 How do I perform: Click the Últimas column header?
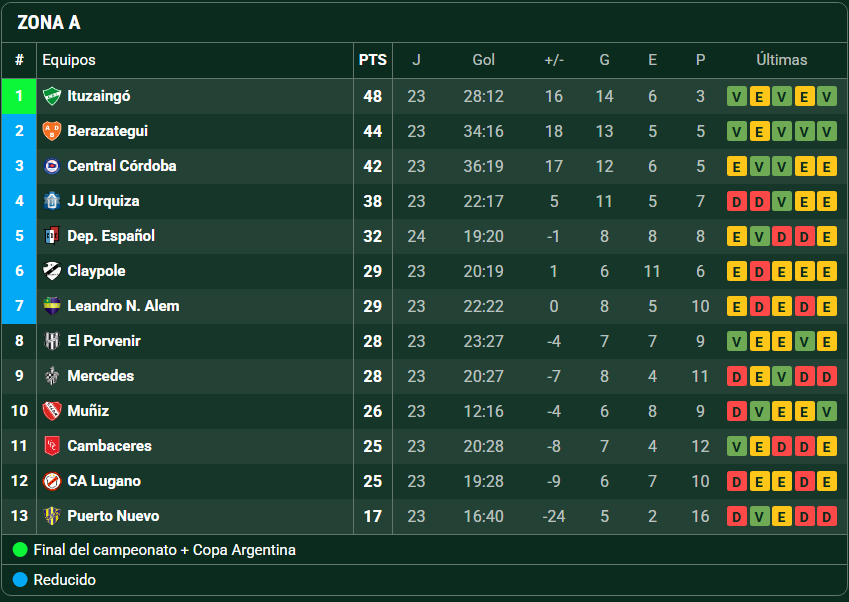pyautogui.click(x=781, y=60)
